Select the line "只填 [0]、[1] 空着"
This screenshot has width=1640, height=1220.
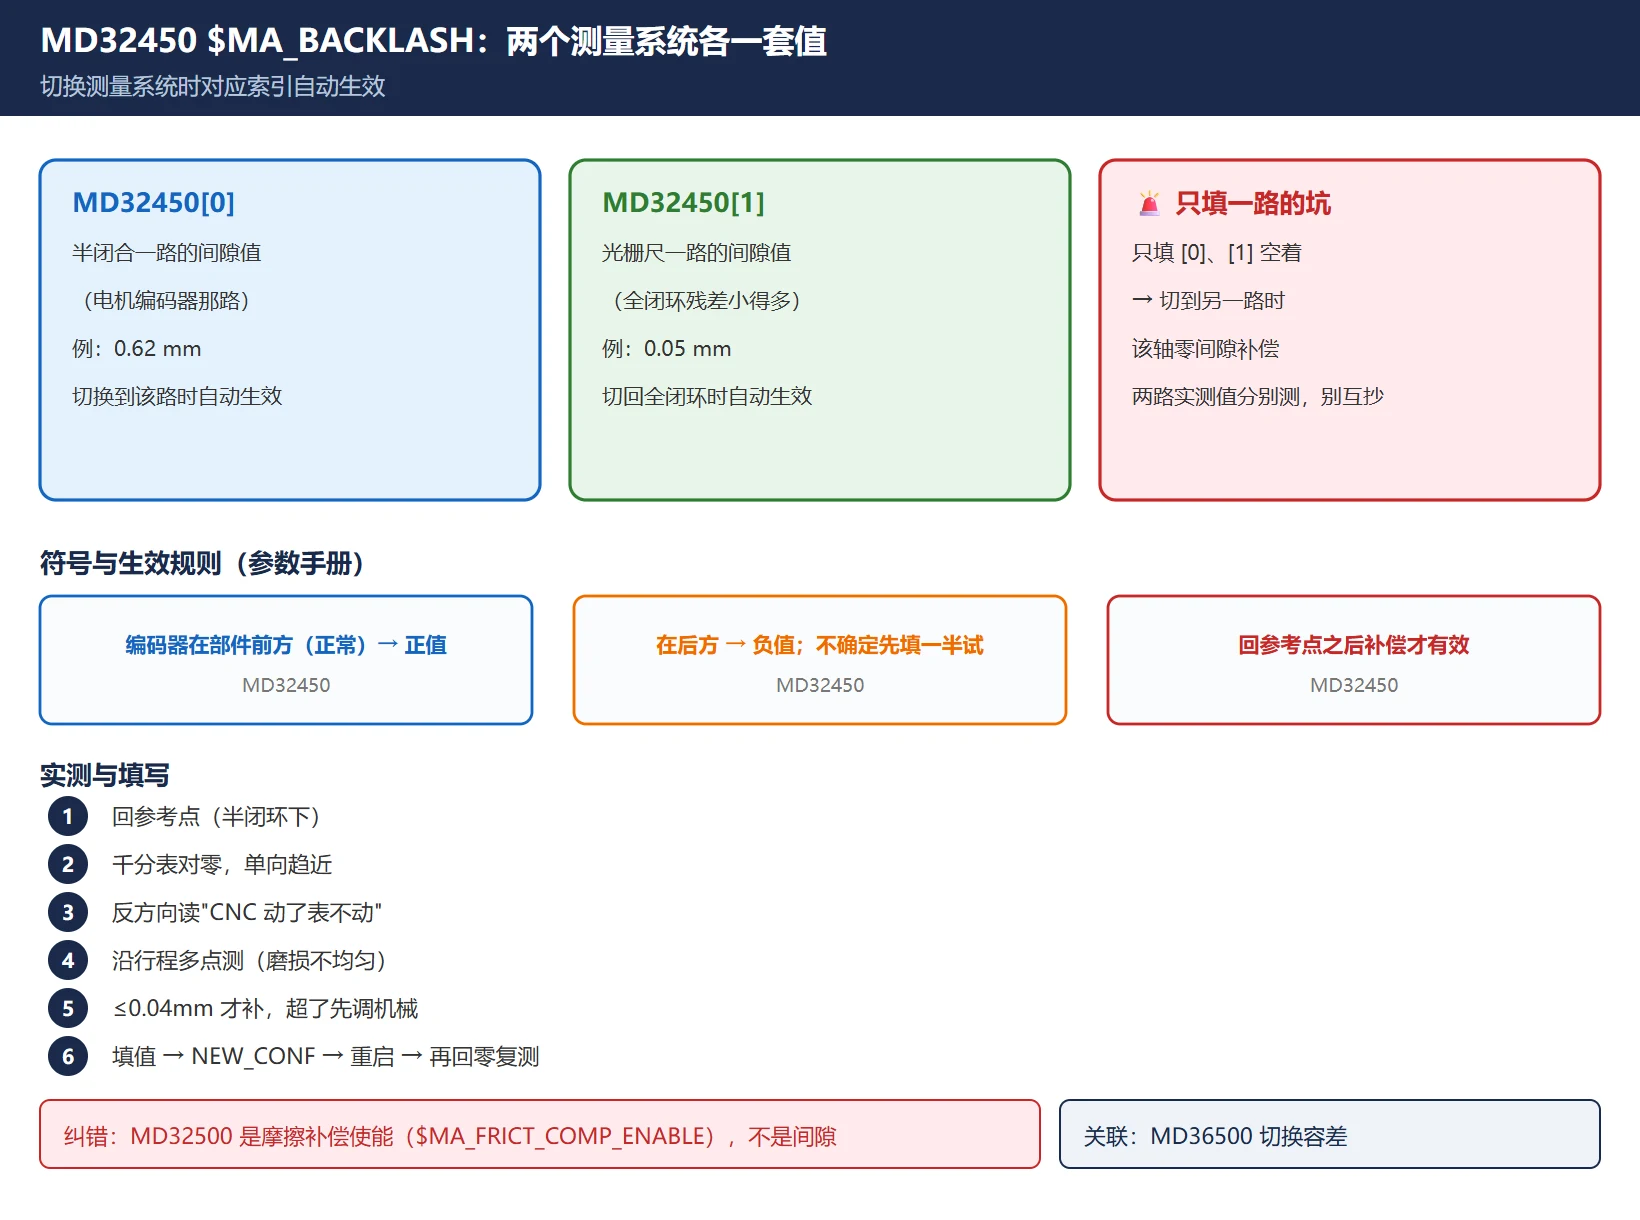tap(1217, 253)
